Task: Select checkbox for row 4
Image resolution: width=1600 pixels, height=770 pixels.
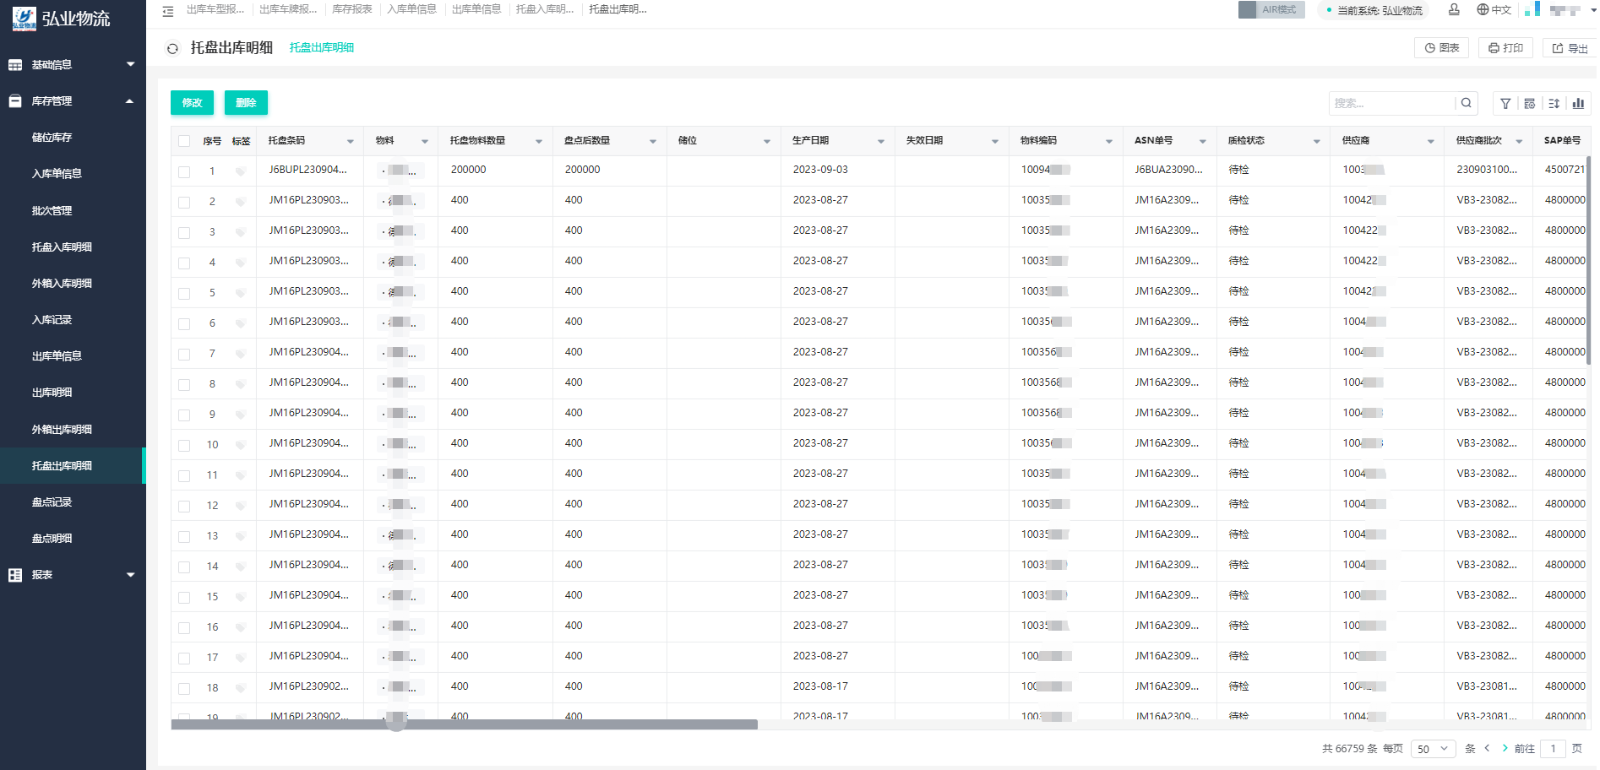Action: tap(184, 263)
